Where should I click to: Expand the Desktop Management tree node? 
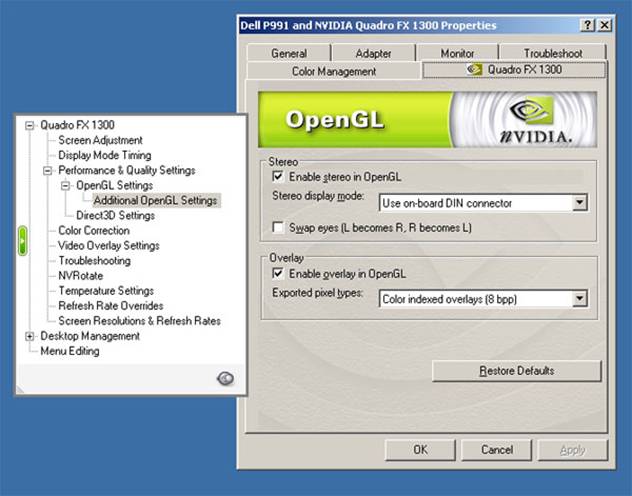(x=30, y=336)
